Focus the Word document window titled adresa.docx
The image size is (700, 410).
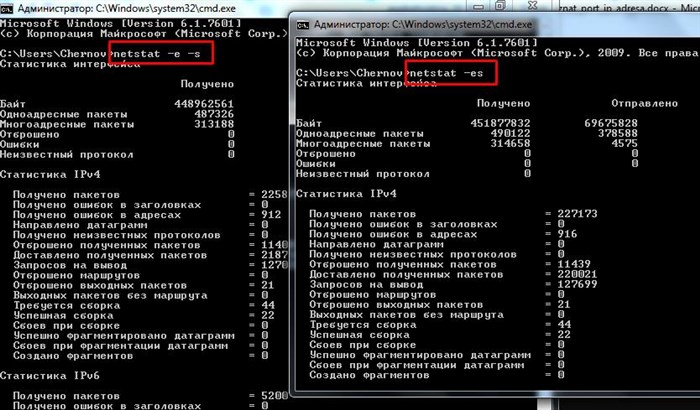[x=629, y=7]
